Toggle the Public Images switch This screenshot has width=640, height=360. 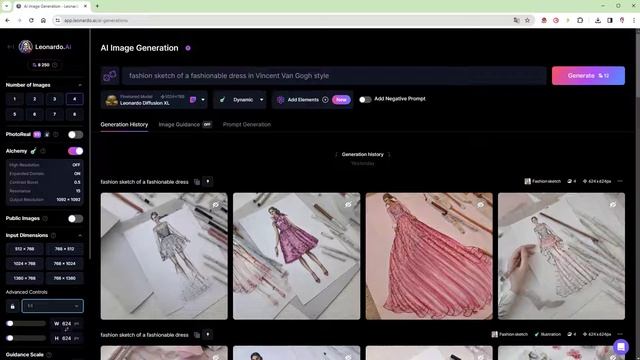point(76,218)
